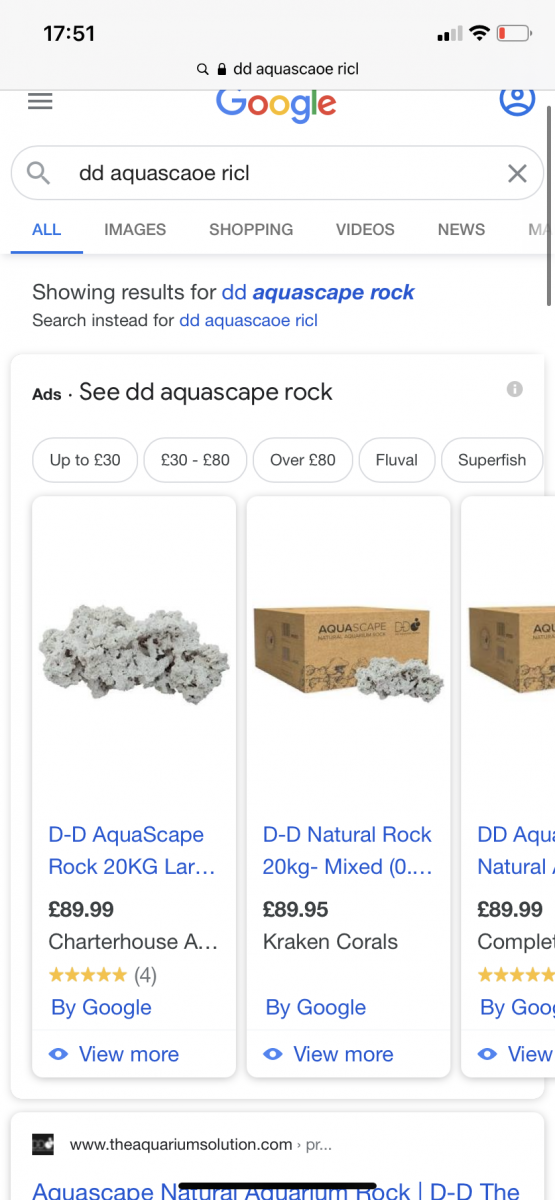The width and height of the screenshot is (555, 1200).
Task: Tap theaquariumsolution.com site favicon
Action: pyautogui.click(x=43, y=1144)
